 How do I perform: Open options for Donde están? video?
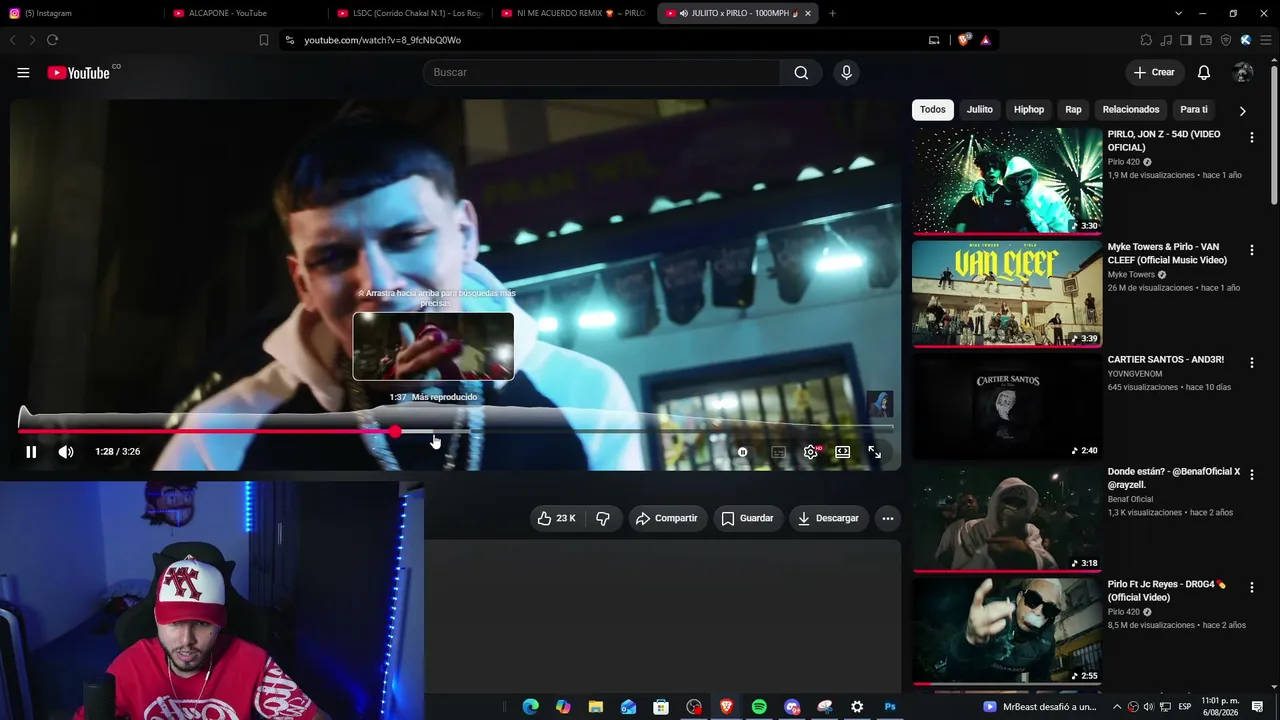click(x=1252, y=475)
